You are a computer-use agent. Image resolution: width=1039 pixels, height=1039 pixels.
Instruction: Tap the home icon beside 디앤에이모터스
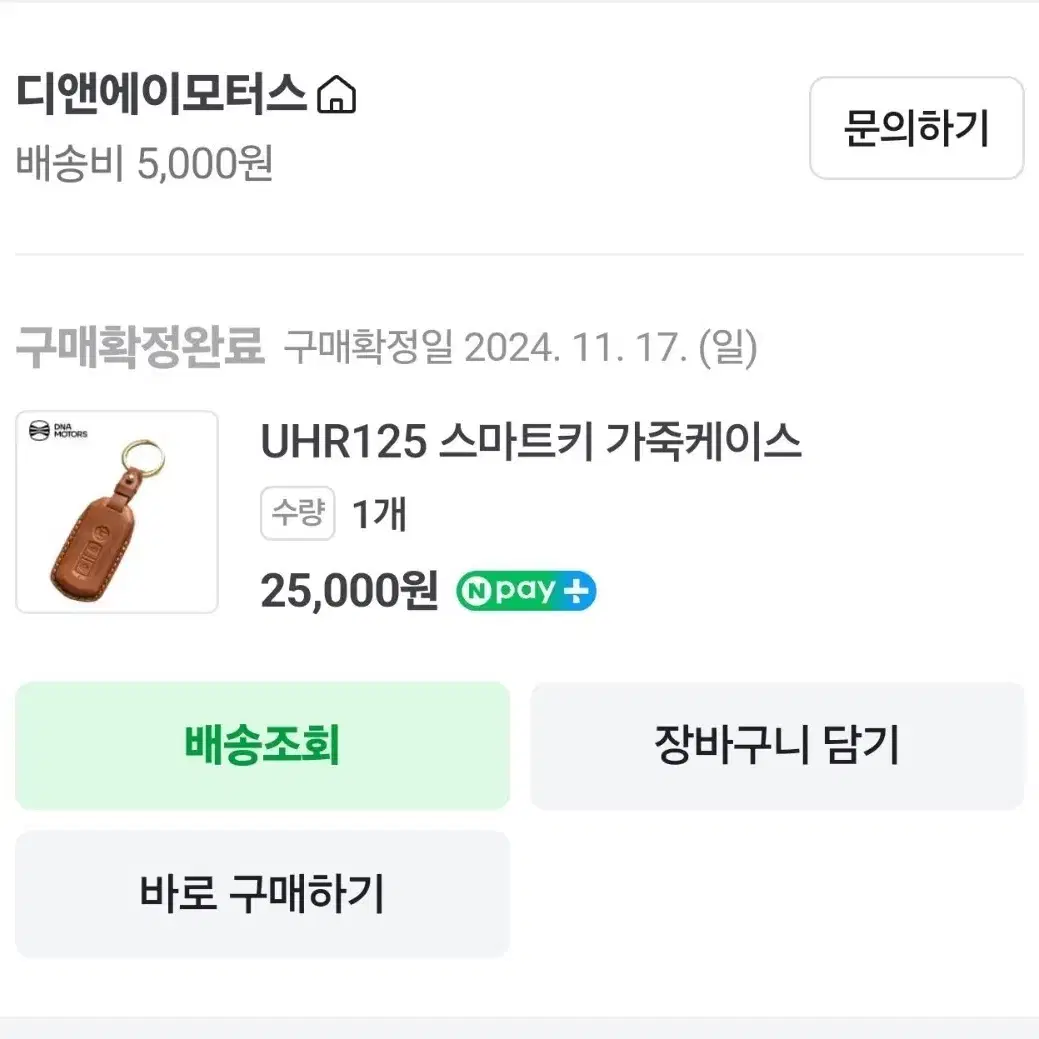coord(336,95)
